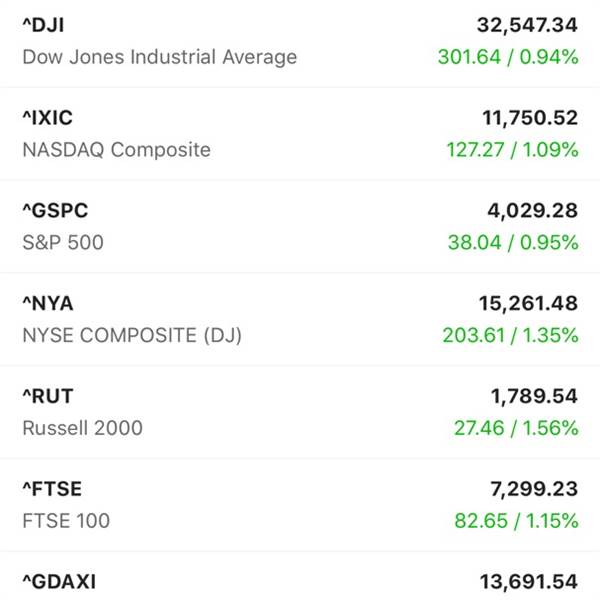
Task: Click the 127.27 / 1.09% change value
Action: tap(512, 150)
